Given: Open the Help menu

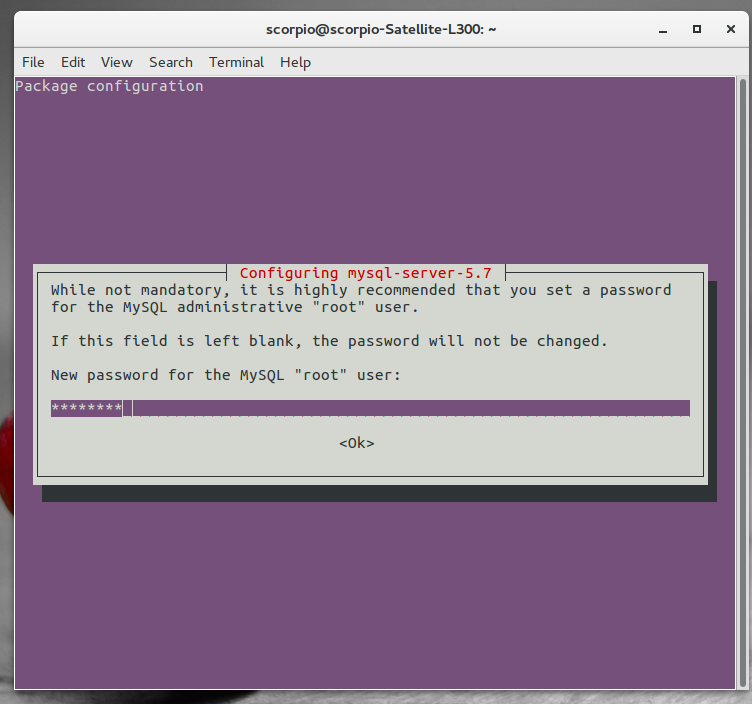Looking at the screenshot, I should pyautogui.click(x=295, y=62).
